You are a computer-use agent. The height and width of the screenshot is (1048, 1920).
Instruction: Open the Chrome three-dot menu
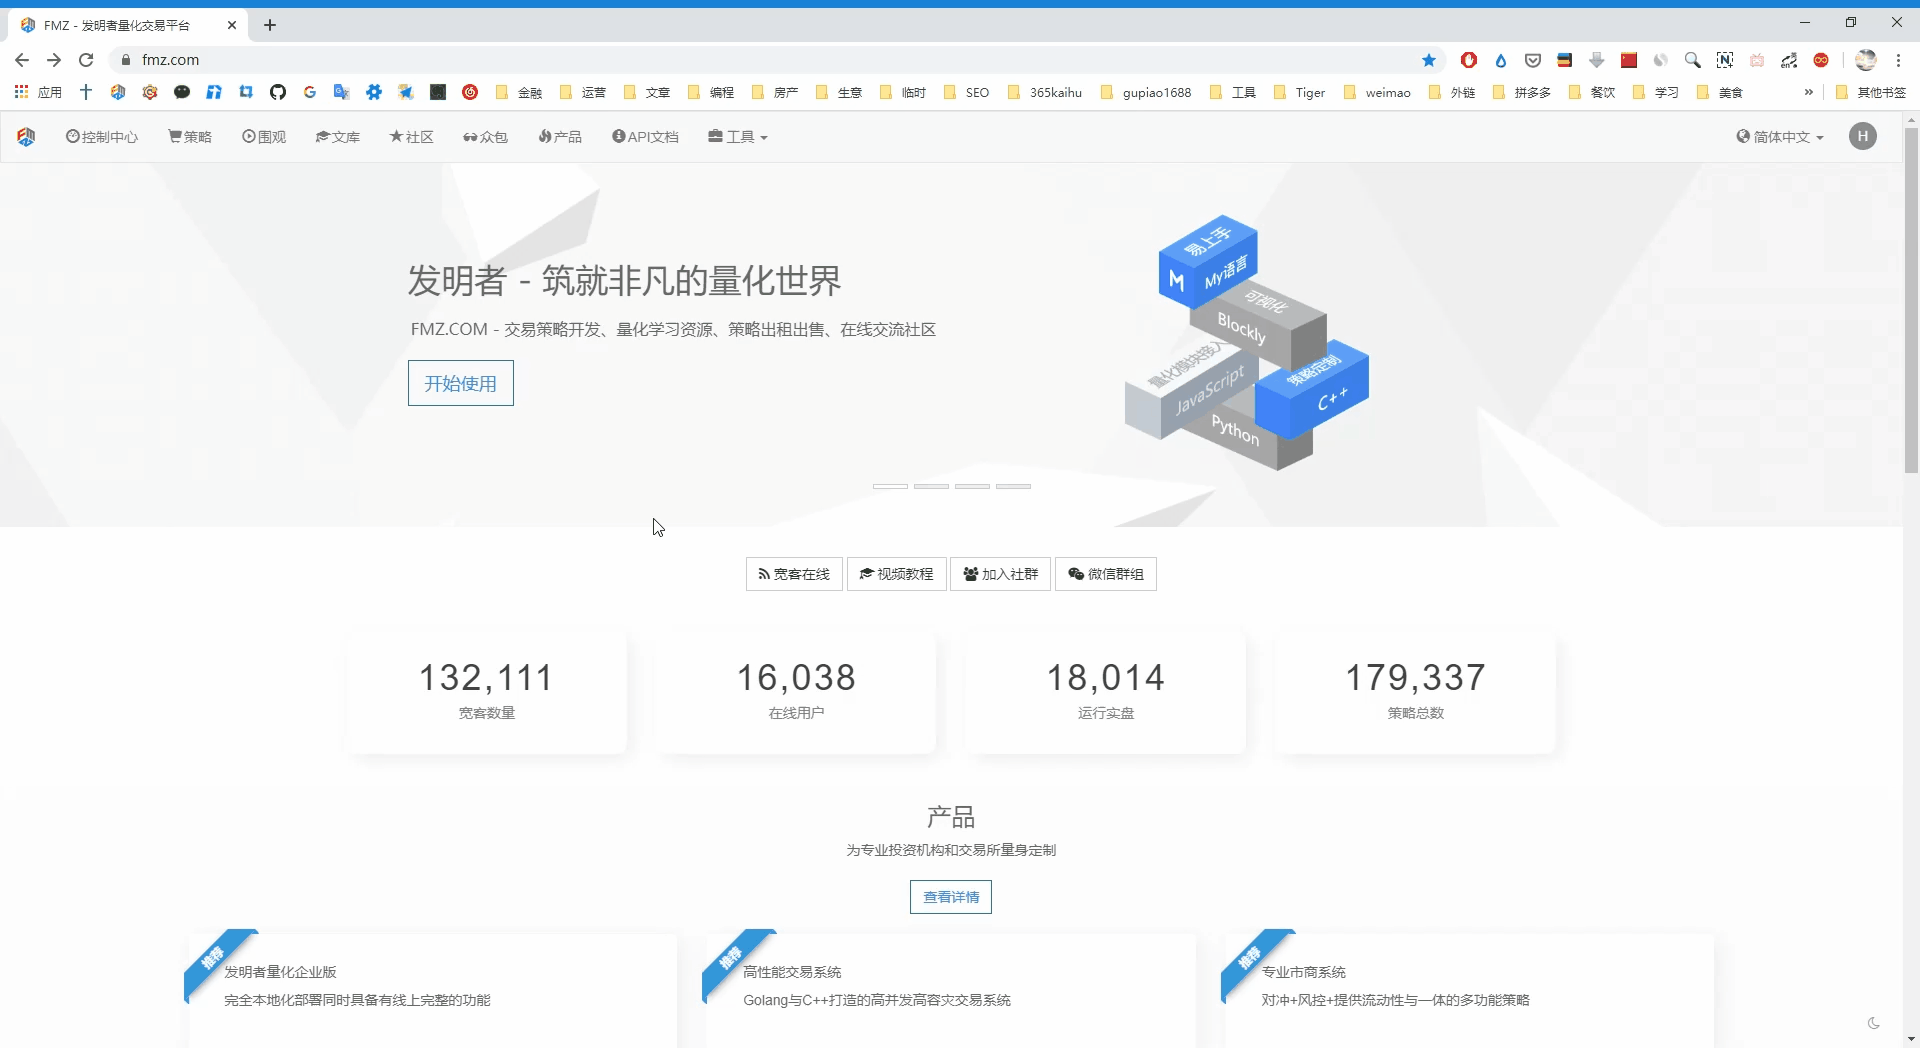coord(1899,60)
